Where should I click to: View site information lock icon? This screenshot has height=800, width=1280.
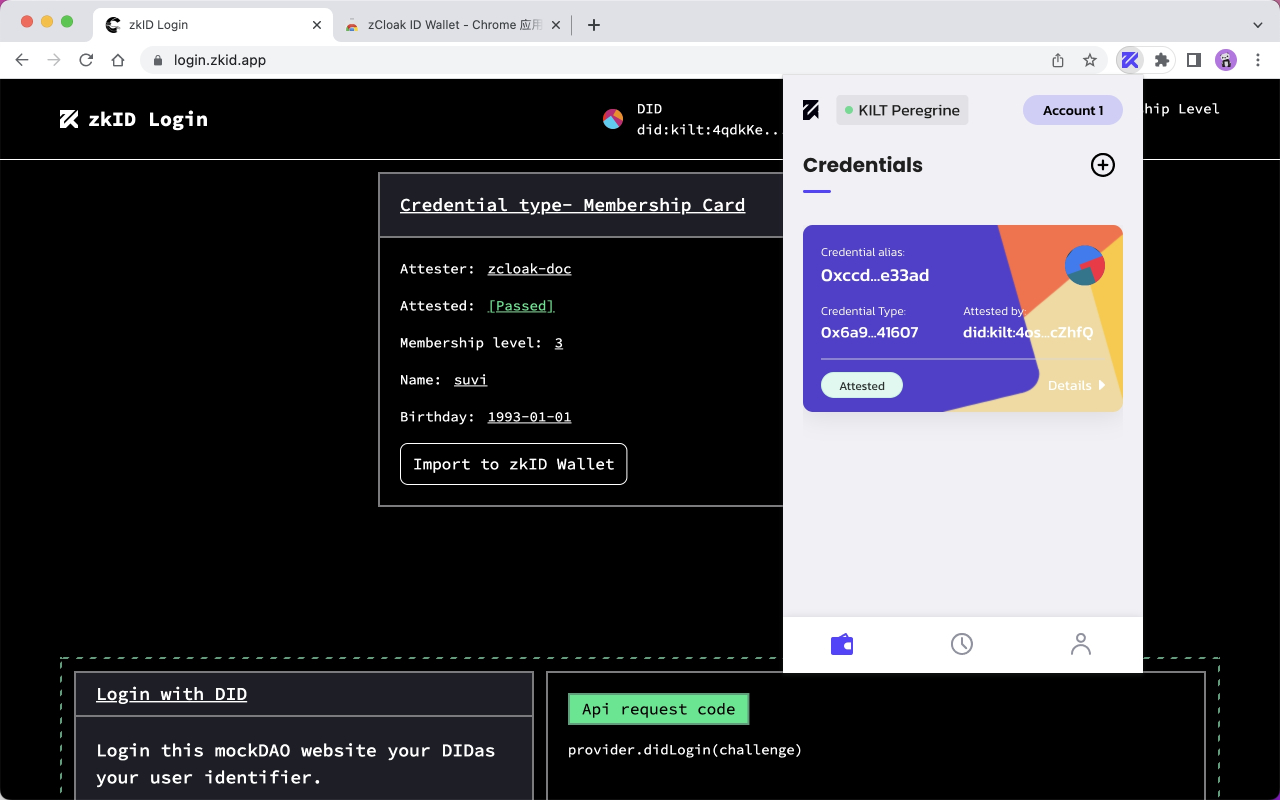point(158,60)
